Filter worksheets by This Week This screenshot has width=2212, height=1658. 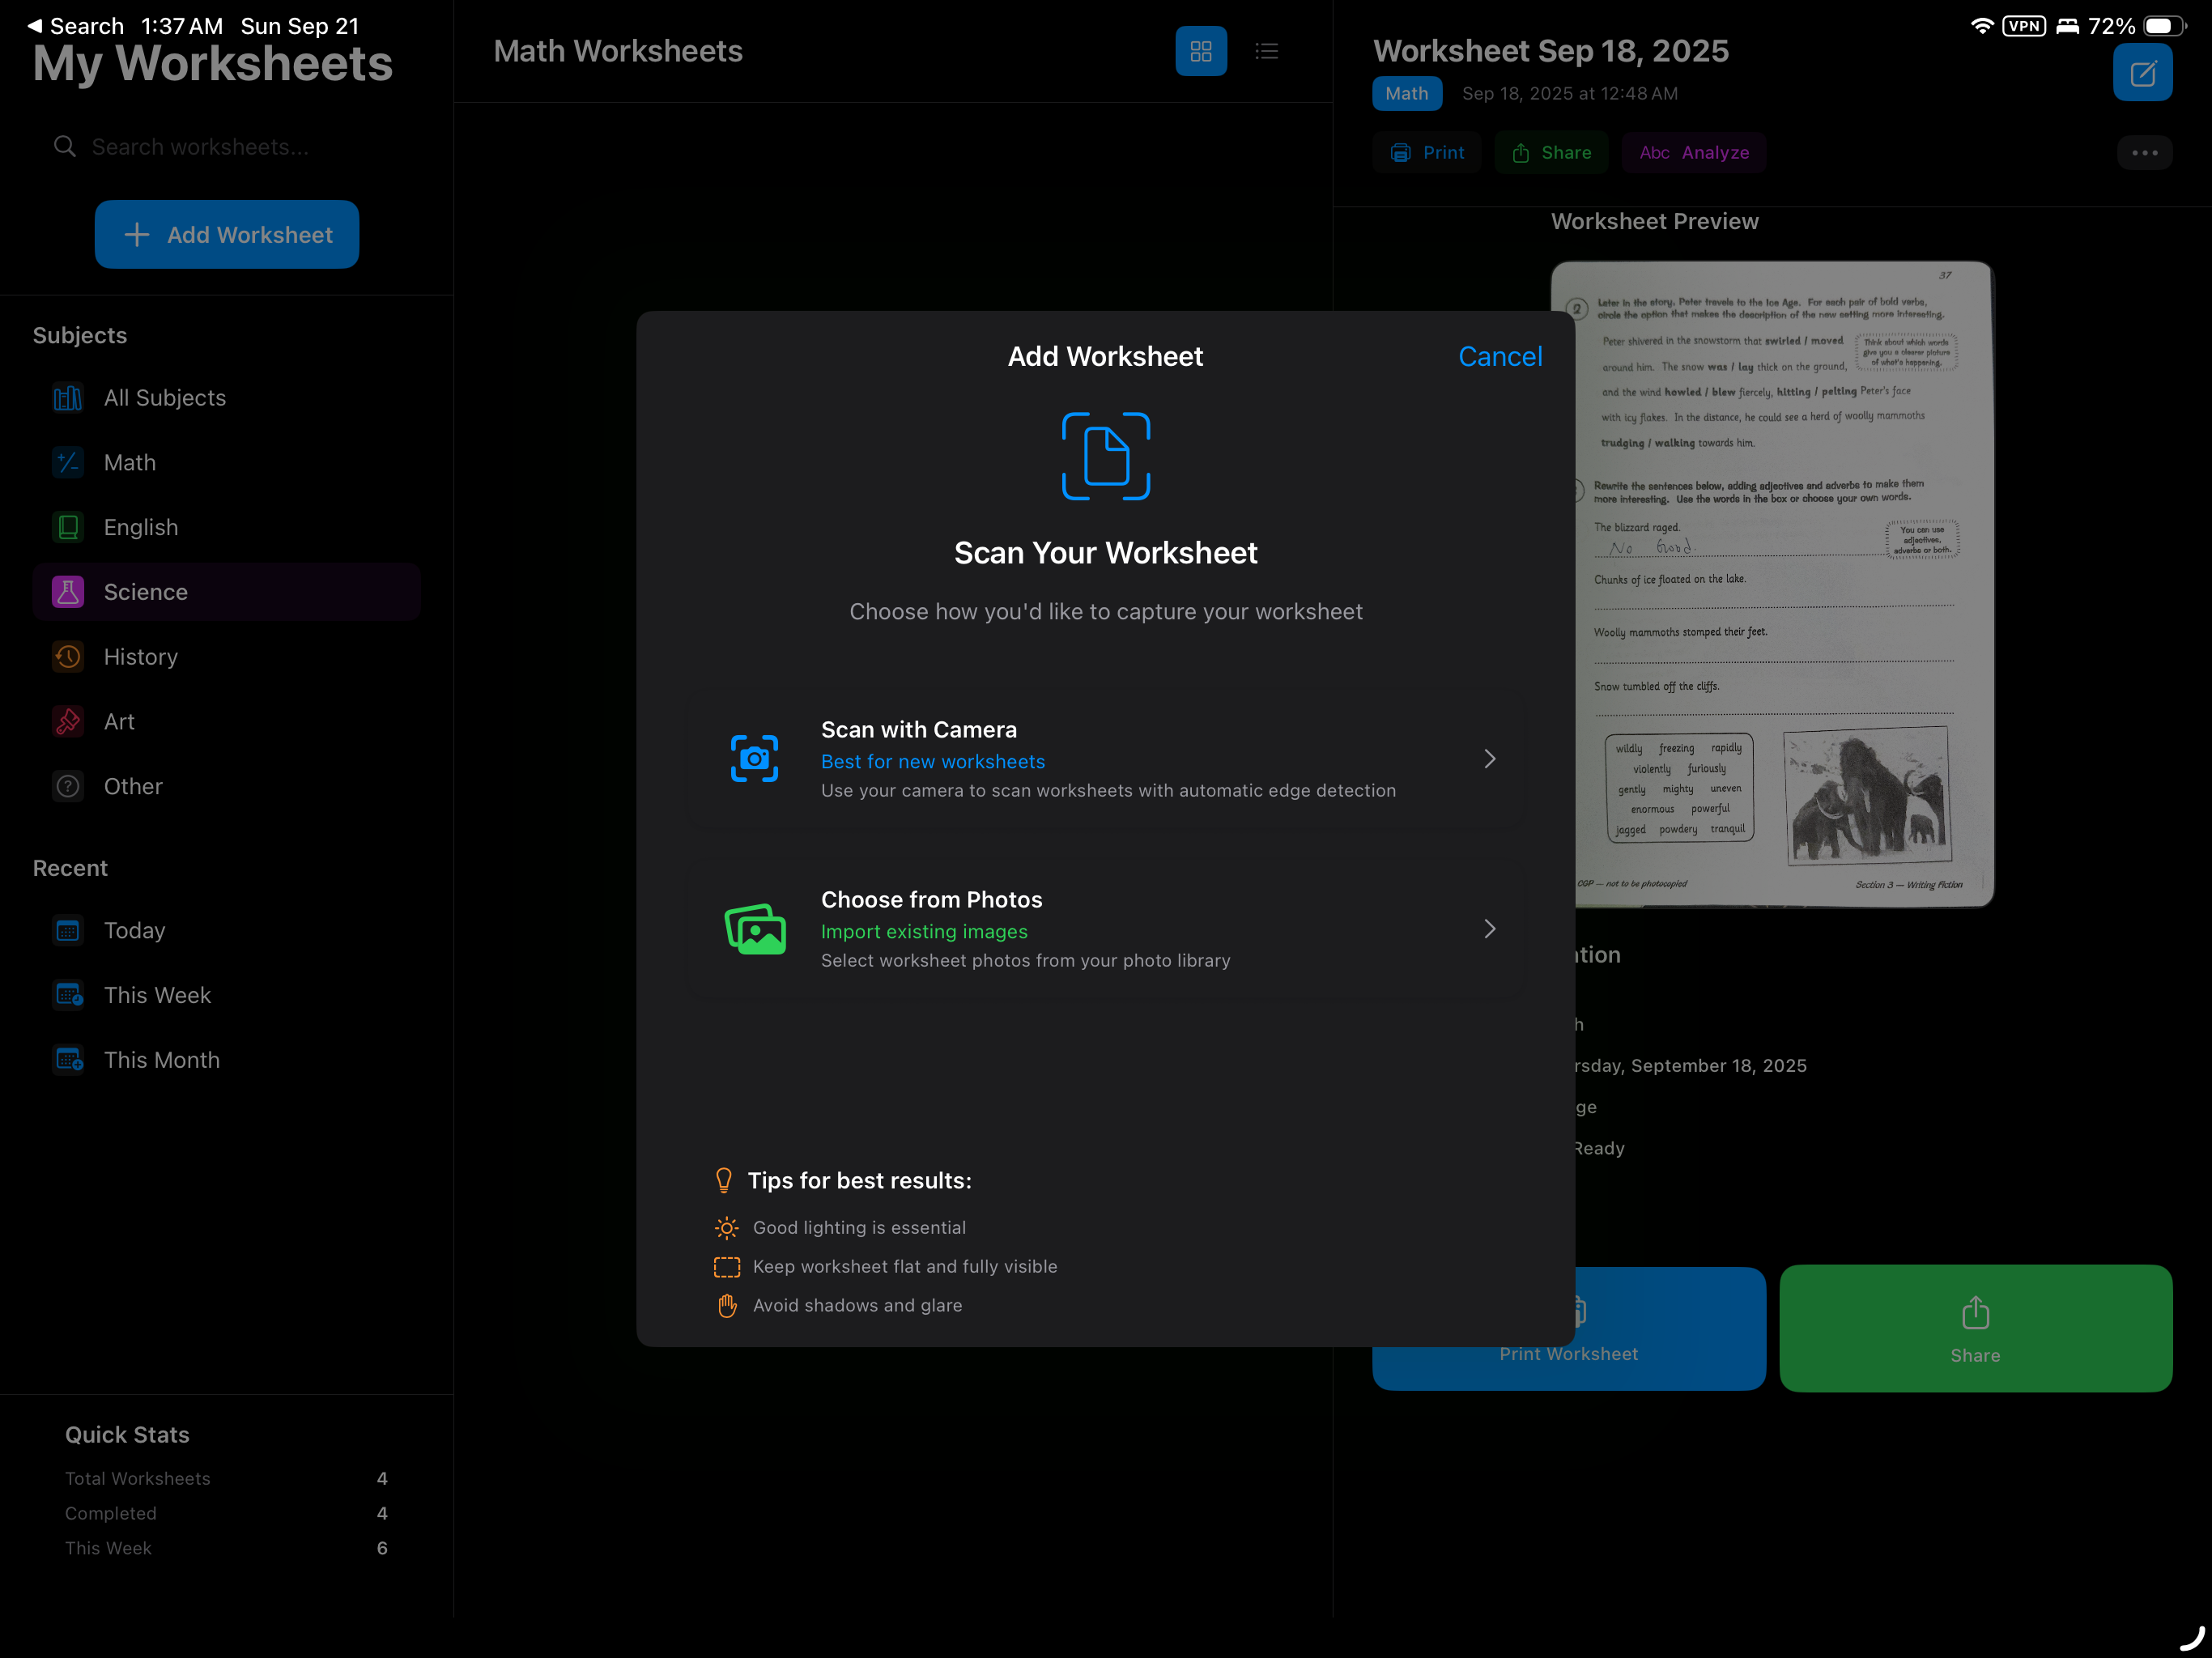pos(226,996)
